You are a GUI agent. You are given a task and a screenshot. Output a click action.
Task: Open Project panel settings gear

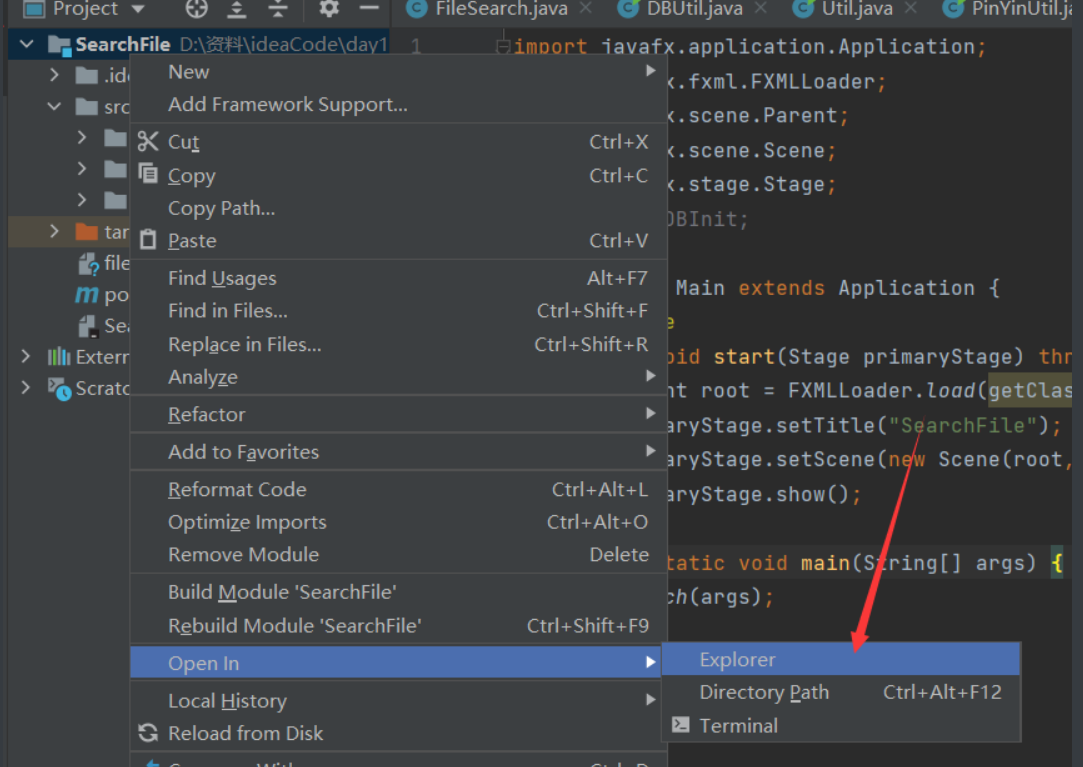point(329,8)
